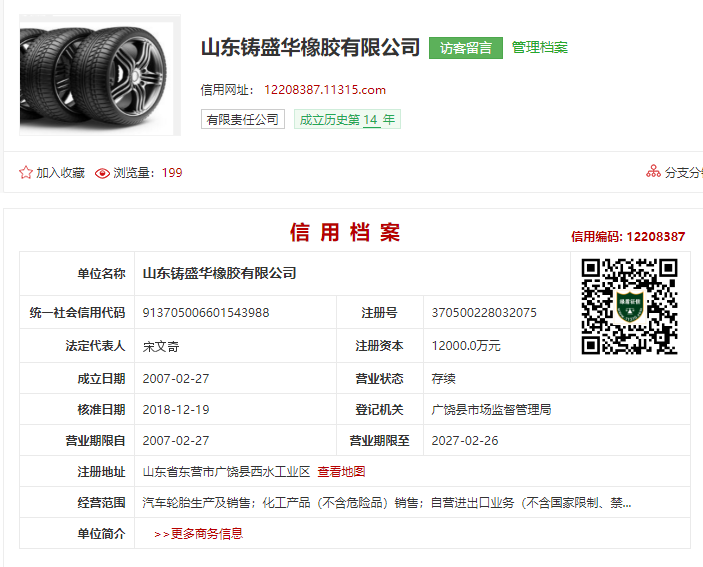Click the credit file QR code

tap(629, 307)
